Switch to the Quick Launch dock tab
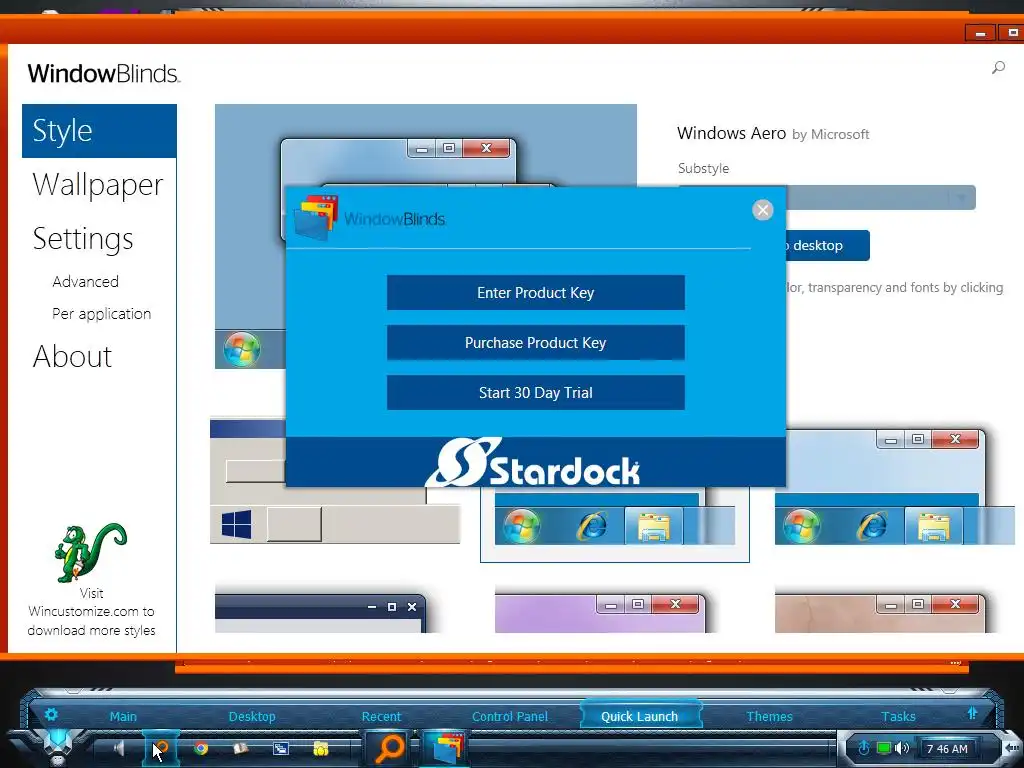Screen dimensions: 1024x768 point(639,716)
